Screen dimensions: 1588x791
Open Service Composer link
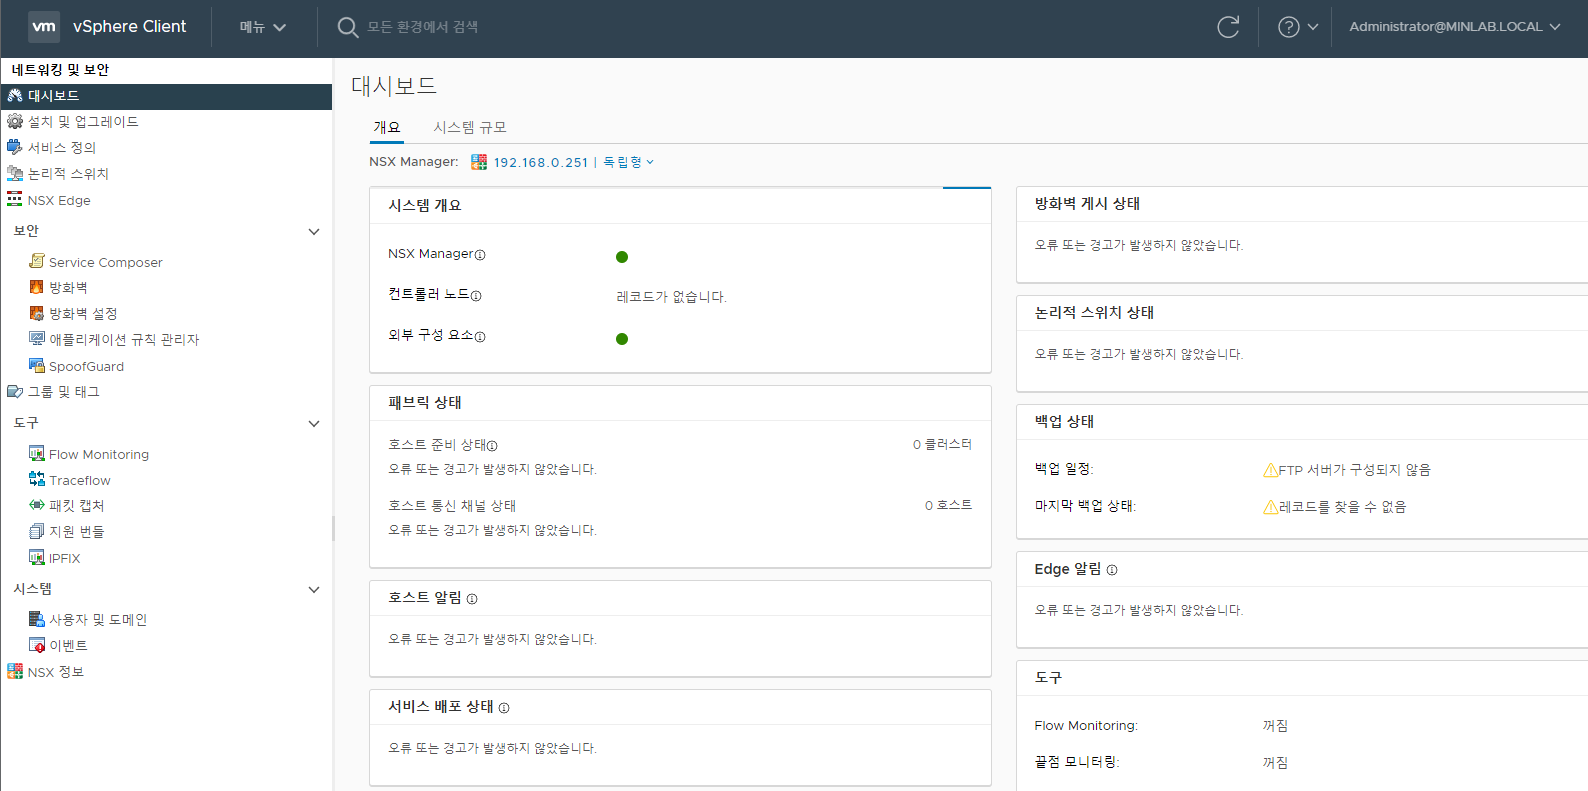coord(106,262)
